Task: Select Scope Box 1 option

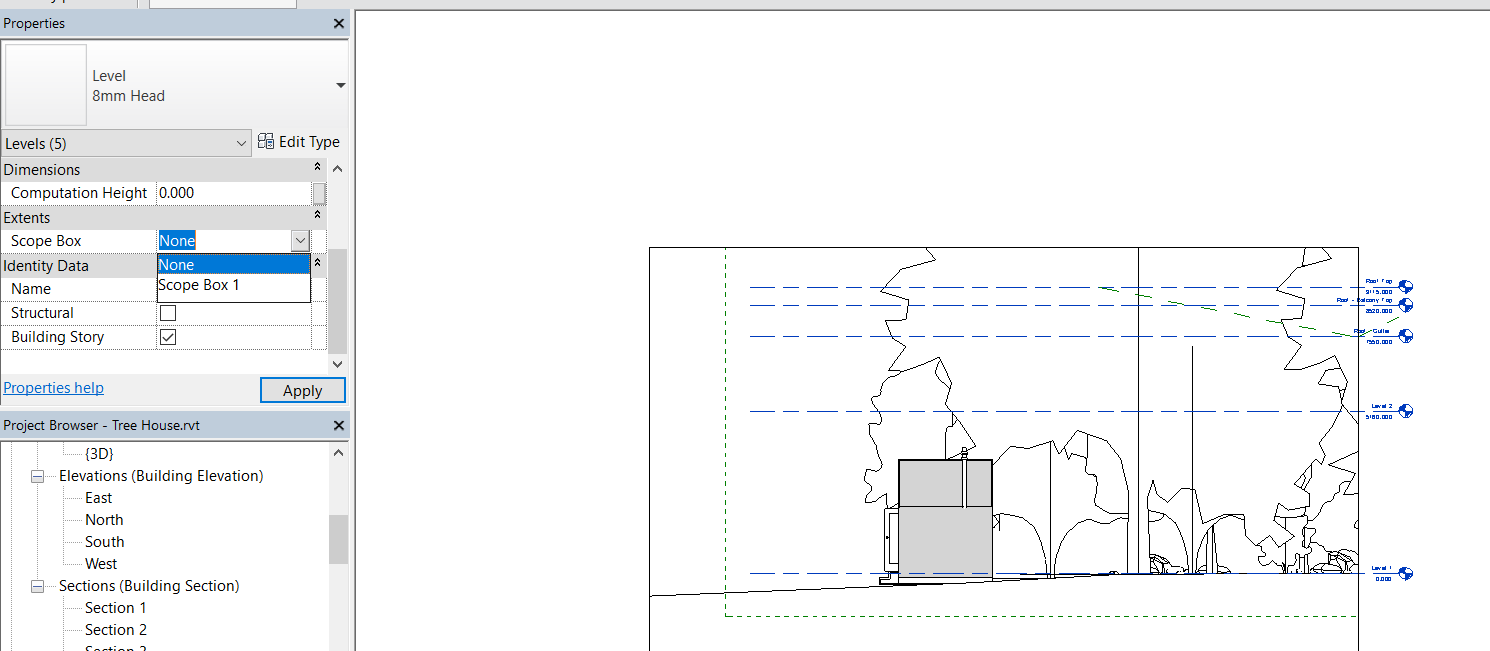Action: pos(234,285)
